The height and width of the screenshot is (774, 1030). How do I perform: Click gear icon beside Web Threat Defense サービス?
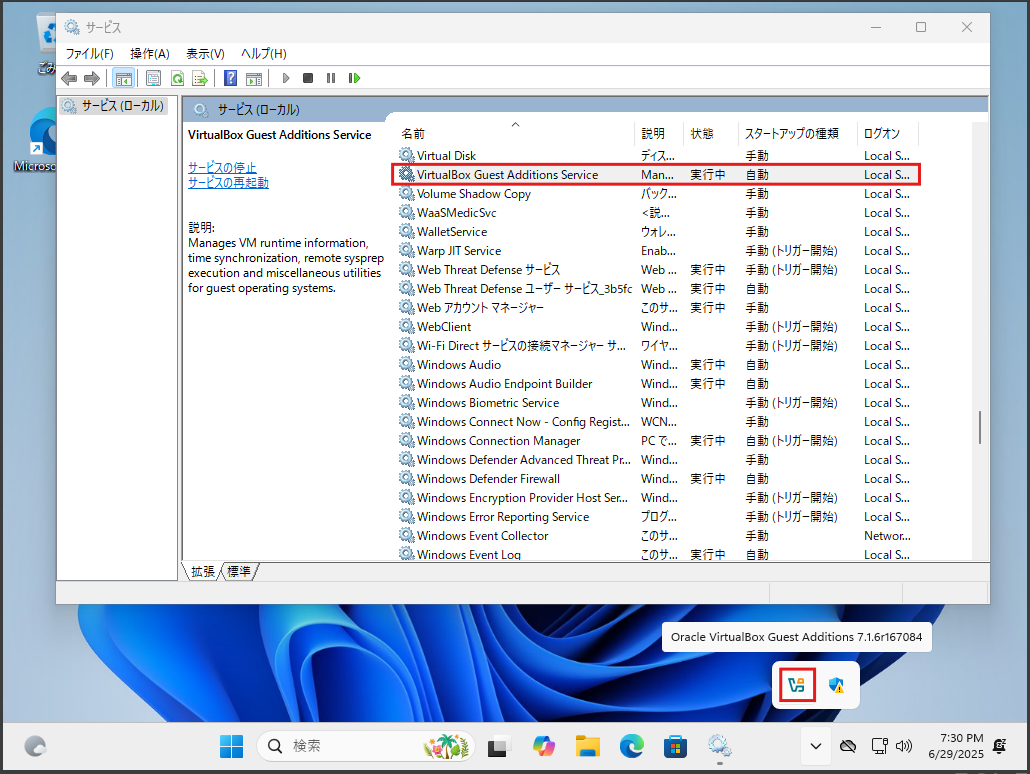click(407, 269)
